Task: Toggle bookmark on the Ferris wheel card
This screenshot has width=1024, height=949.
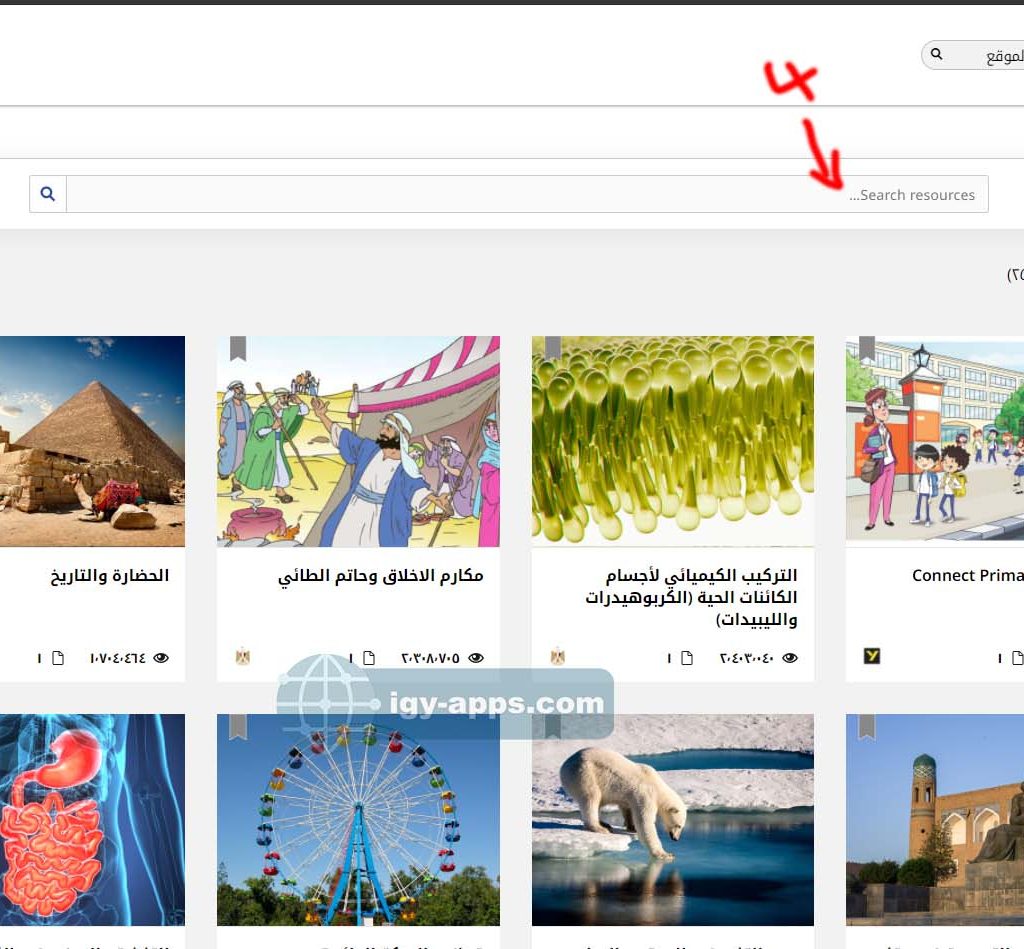Action: (x=238, y=726)
